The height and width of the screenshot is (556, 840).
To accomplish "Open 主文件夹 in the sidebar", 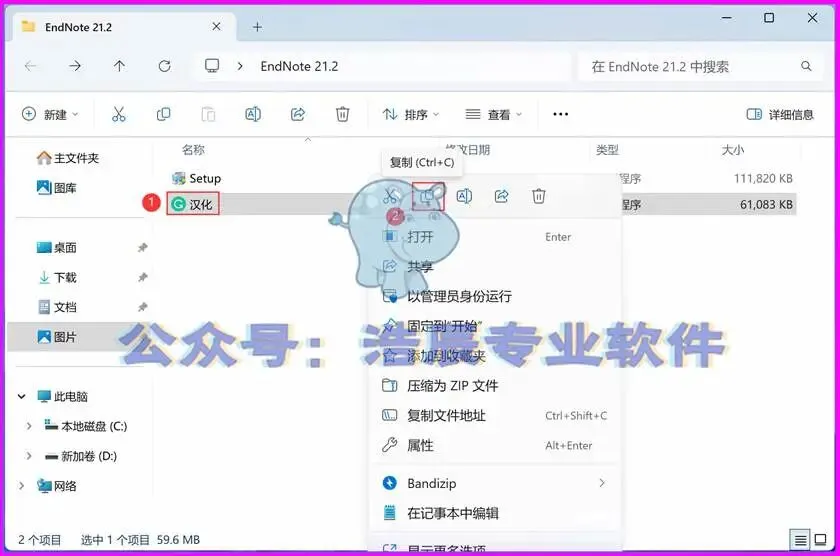I will coord(68,158).
